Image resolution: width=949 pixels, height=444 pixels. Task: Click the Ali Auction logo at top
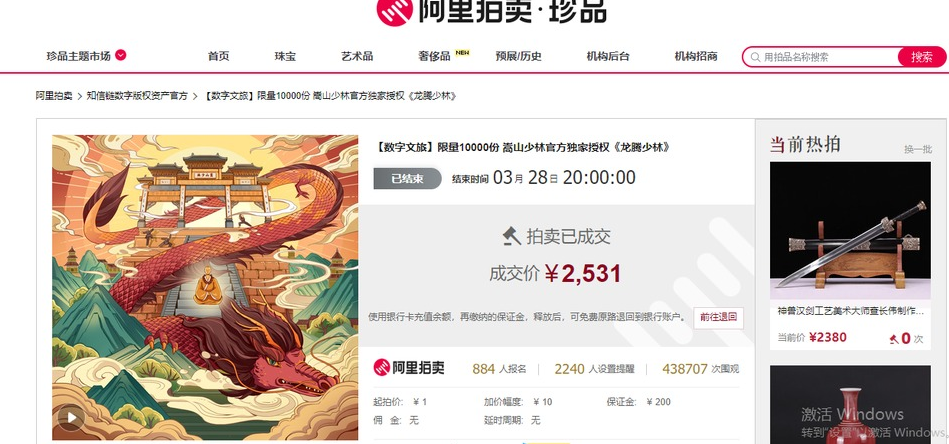click(491, 11)
